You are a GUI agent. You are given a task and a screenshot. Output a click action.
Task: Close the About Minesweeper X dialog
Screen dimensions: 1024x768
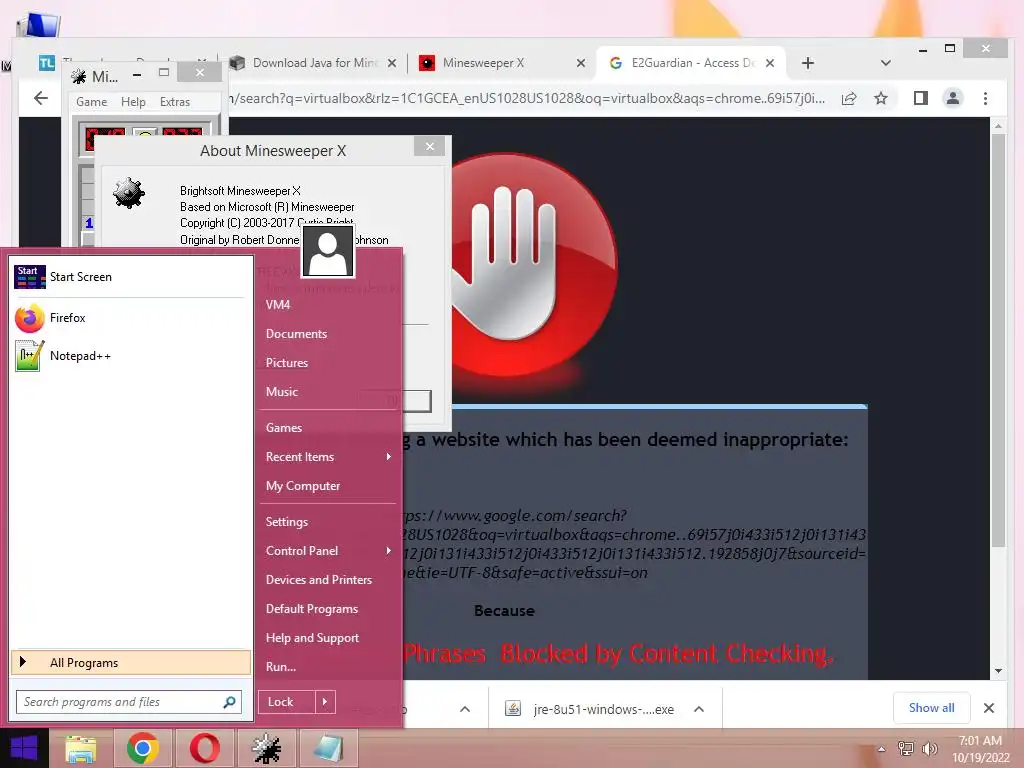[430, 146]
